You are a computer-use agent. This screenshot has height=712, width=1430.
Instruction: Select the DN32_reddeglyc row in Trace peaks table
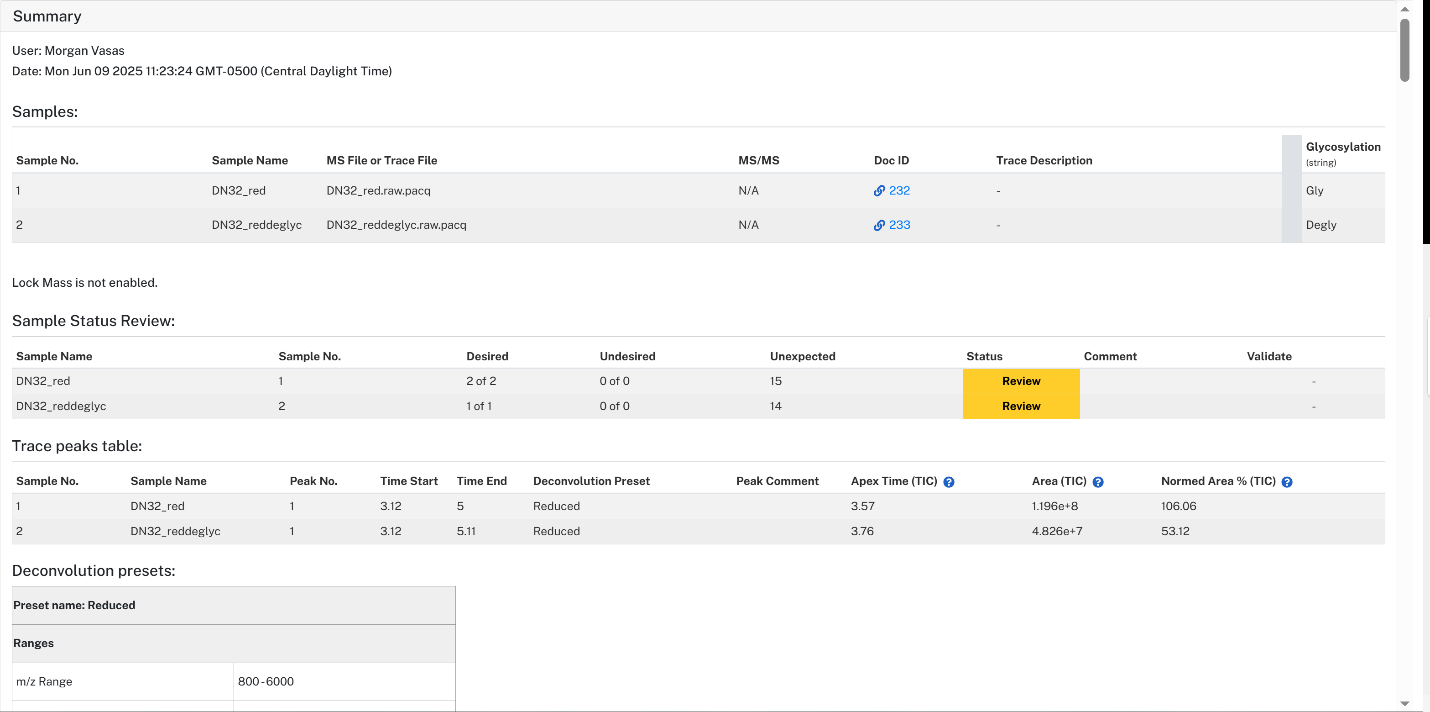pyautogui.click(x=698, y=531)
